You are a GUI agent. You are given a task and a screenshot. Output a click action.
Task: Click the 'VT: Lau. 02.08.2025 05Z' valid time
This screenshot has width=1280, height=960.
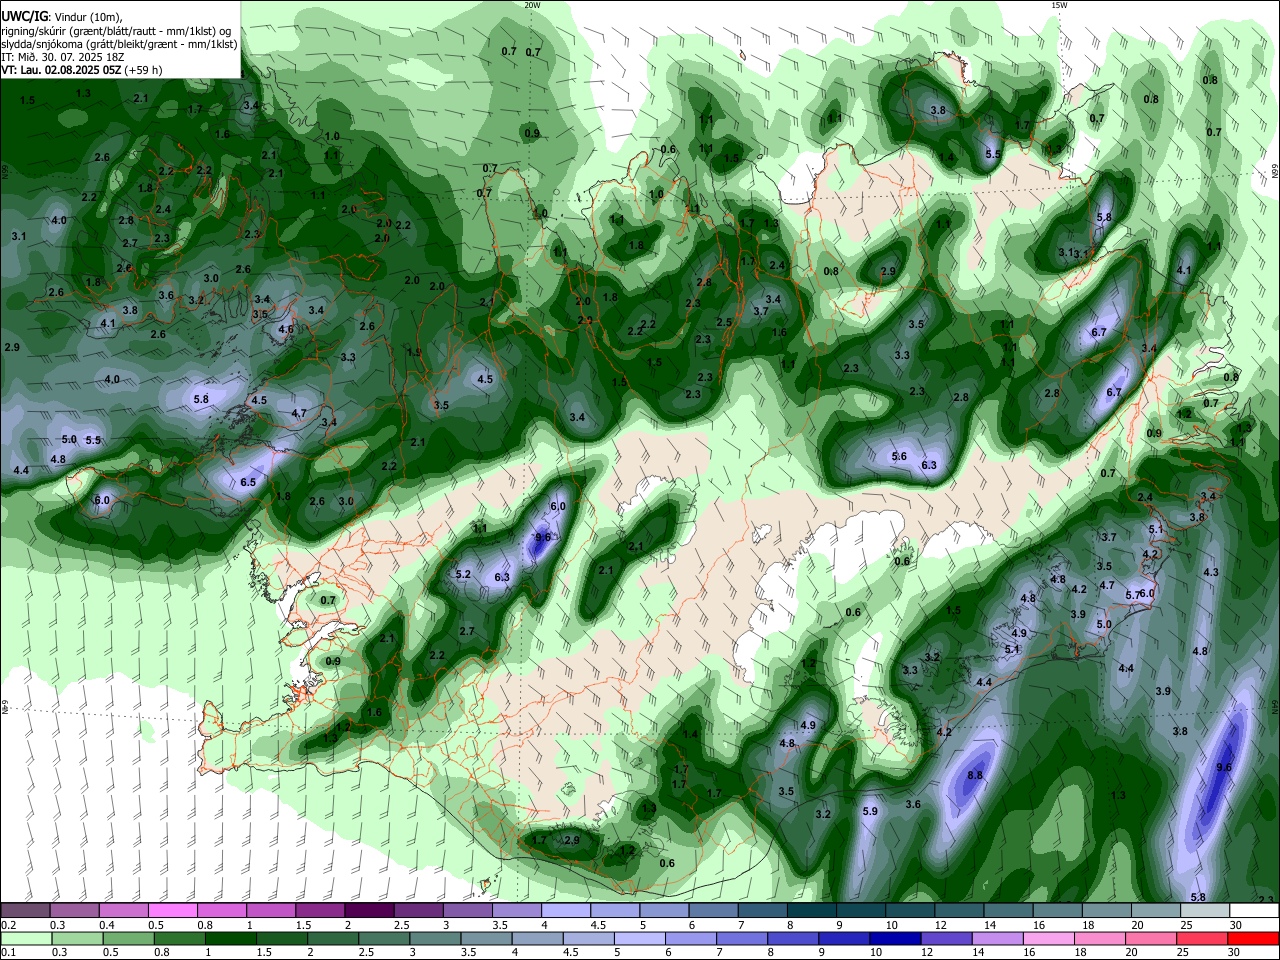pos(62,70)
